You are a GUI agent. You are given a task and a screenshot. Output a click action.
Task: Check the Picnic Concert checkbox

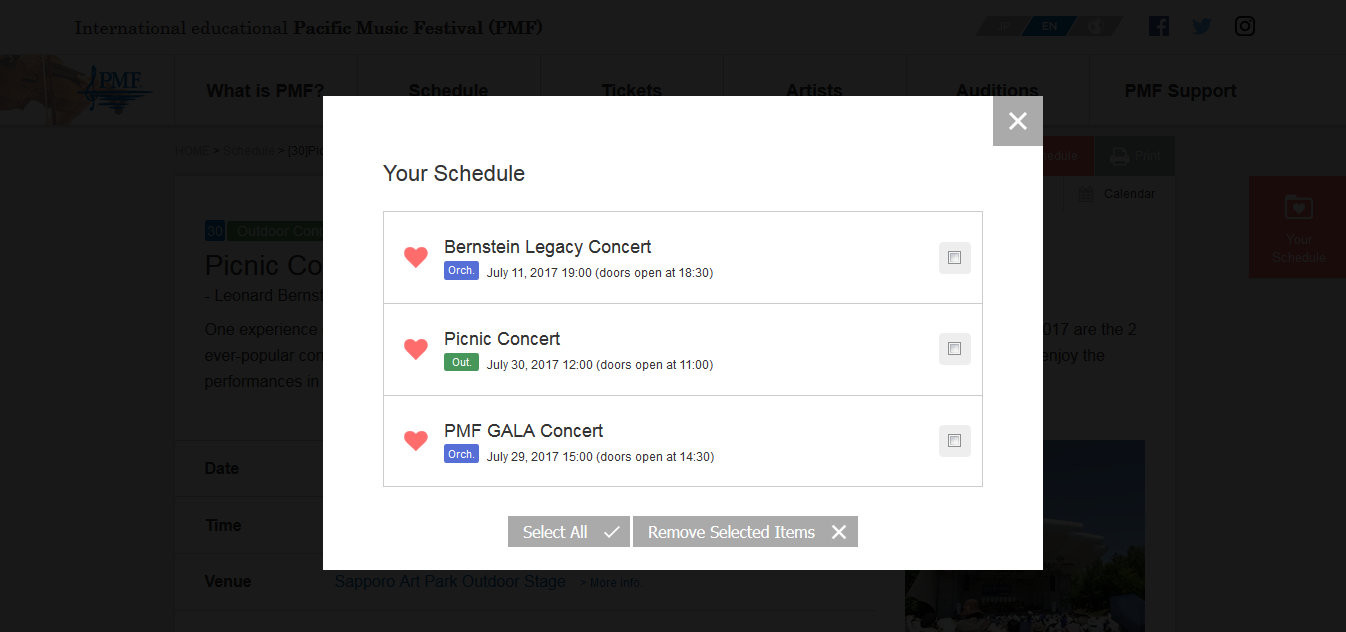click(x=955, y=349)
